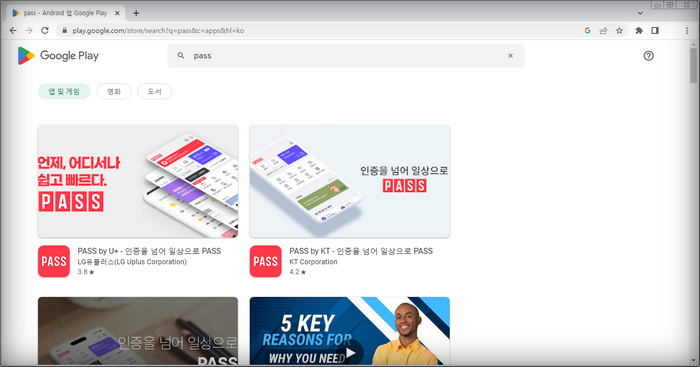Select the 영화 filter chip
700x367 pixels.
coord(114,92)
